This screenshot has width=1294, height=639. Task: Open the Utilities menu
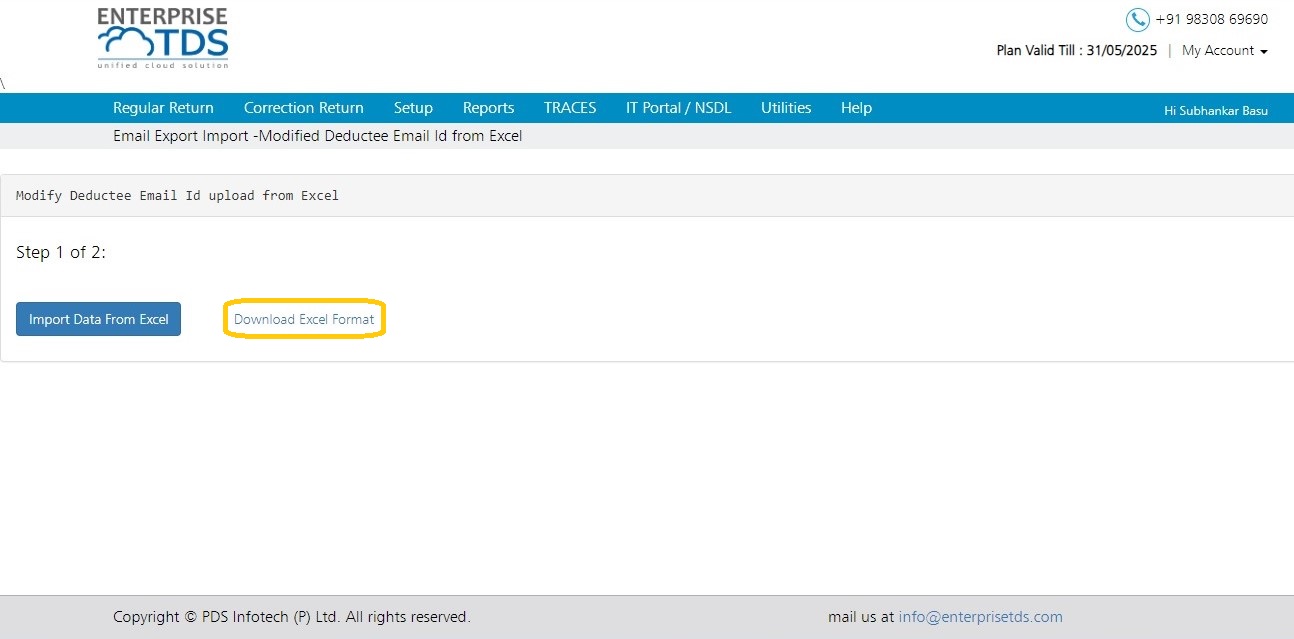click(786, 108)
